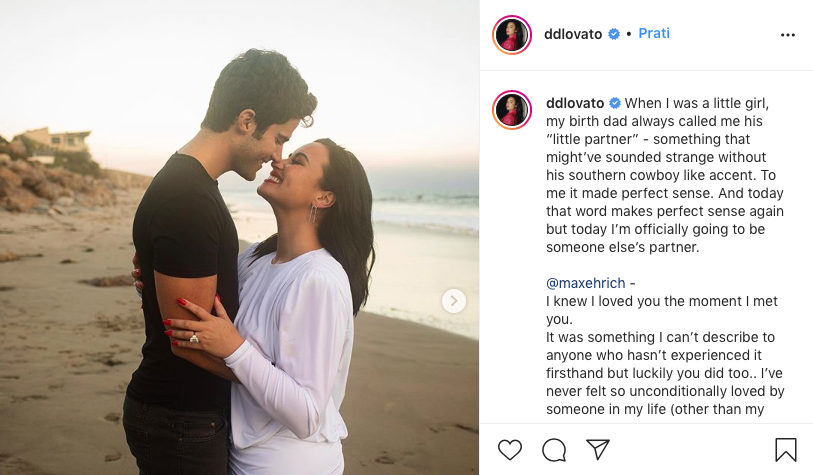Click the caption line "I knew I loved you"

(x=662, y=301)
